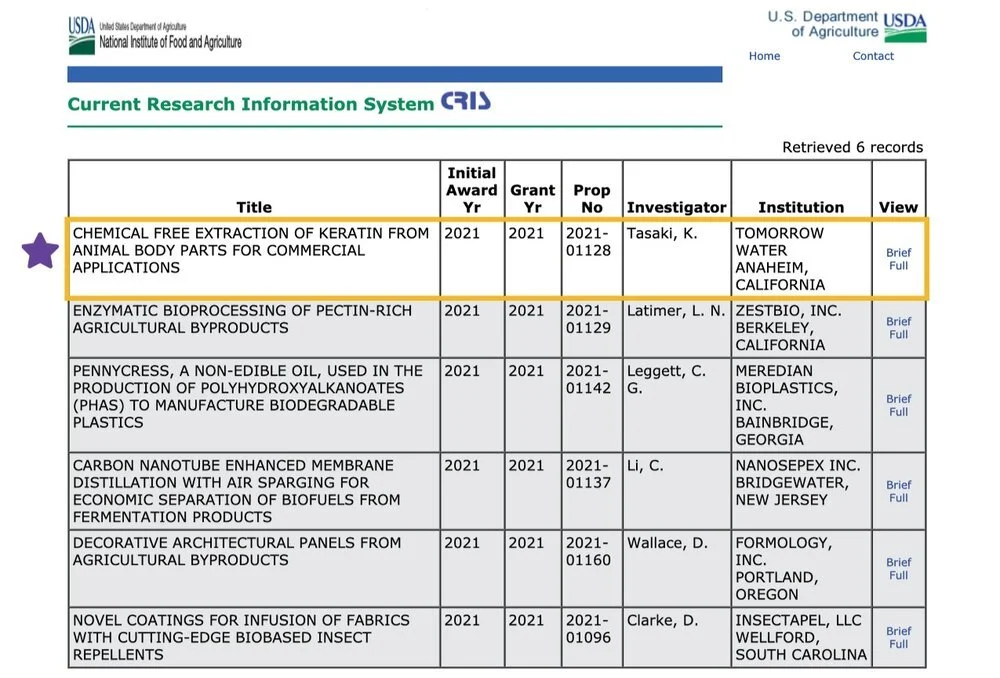Open the Home link
Viewport: 1000px width, 678px height.
tap(764, 56)
